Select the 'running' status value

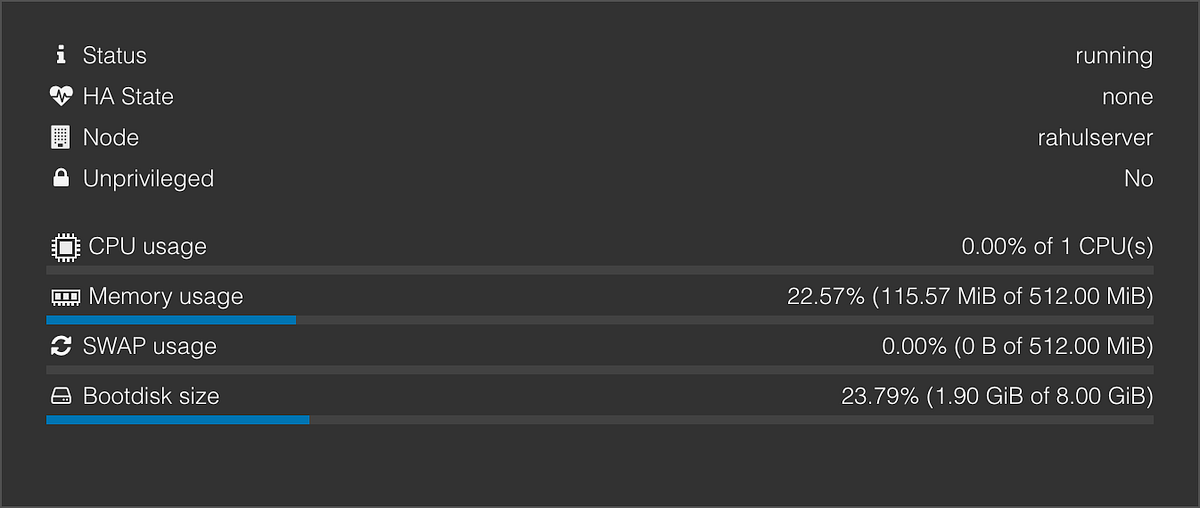click(x=1113, y=56)
